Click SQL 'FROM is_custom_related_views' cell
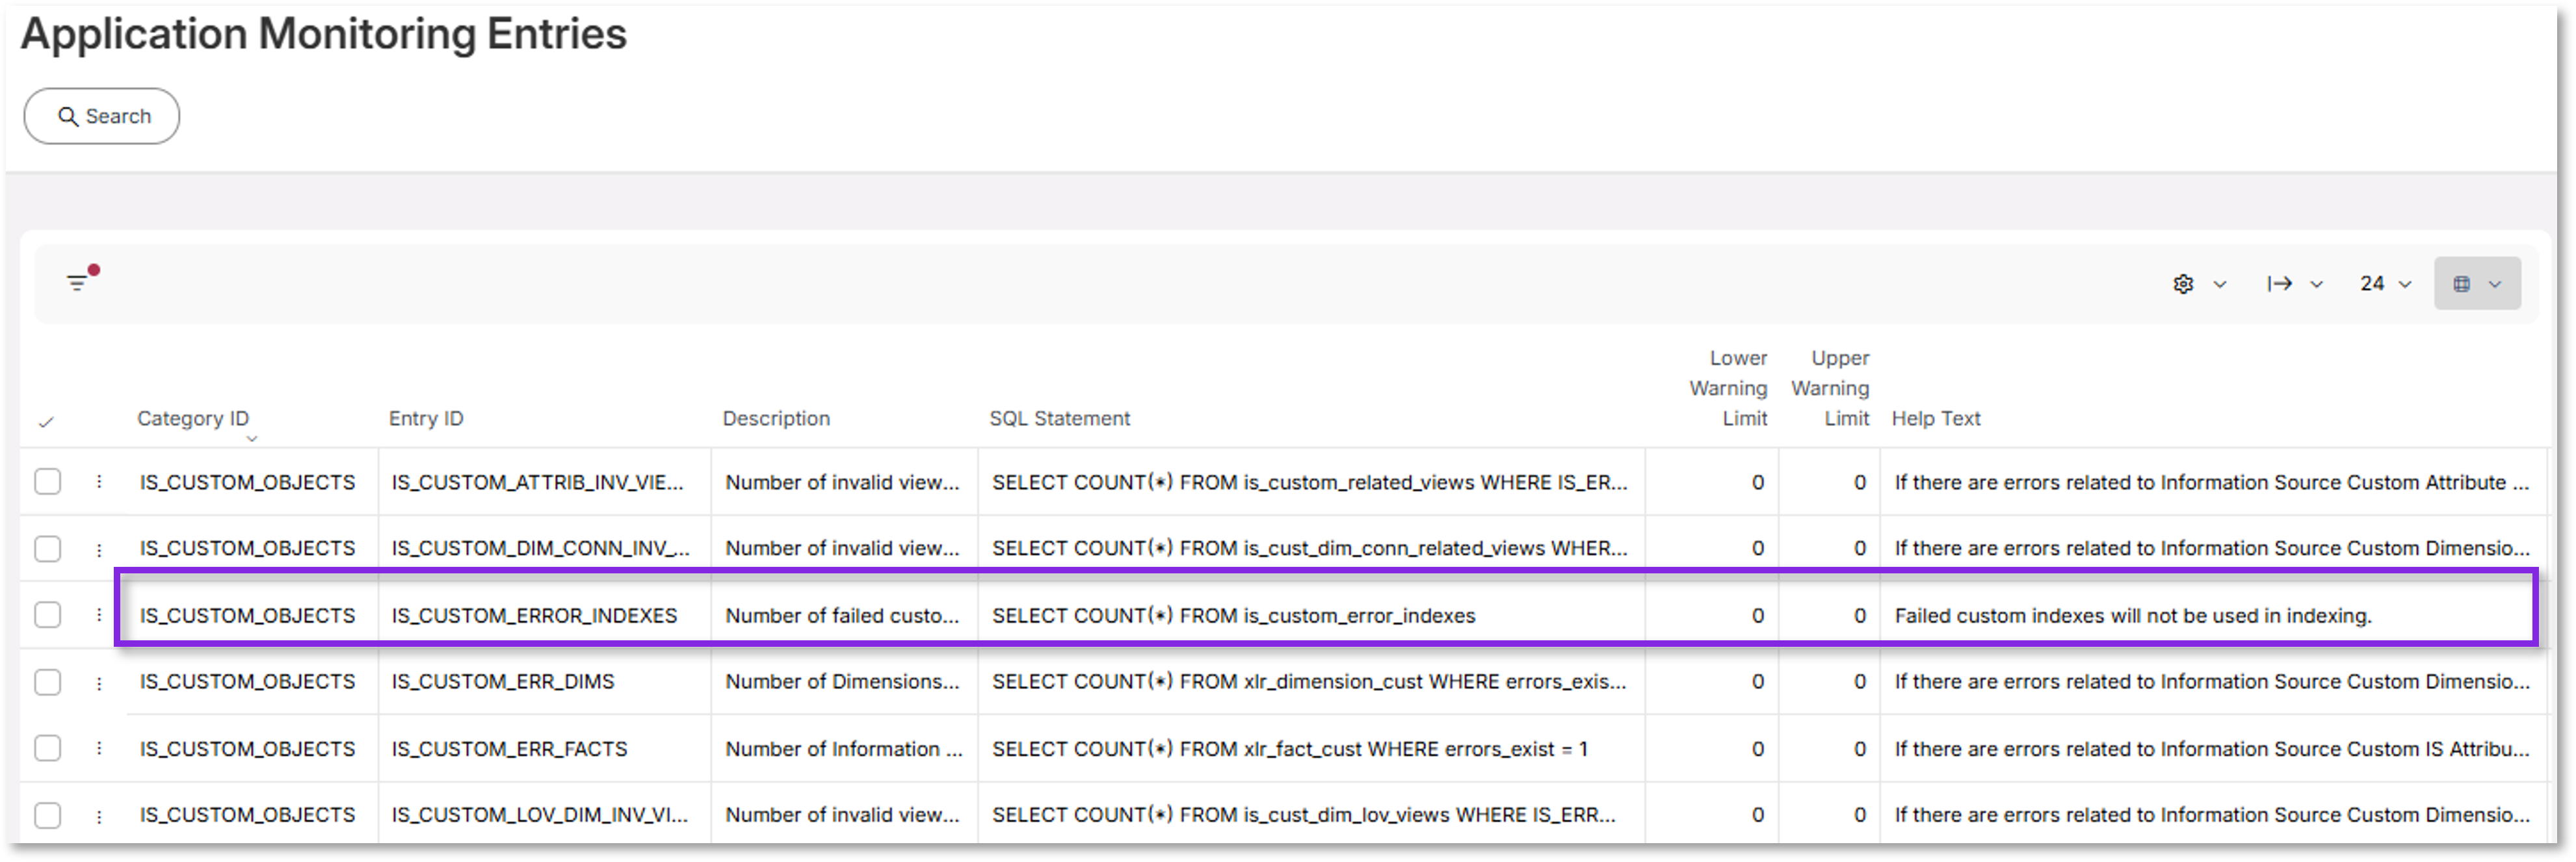 coord(1310,482)
